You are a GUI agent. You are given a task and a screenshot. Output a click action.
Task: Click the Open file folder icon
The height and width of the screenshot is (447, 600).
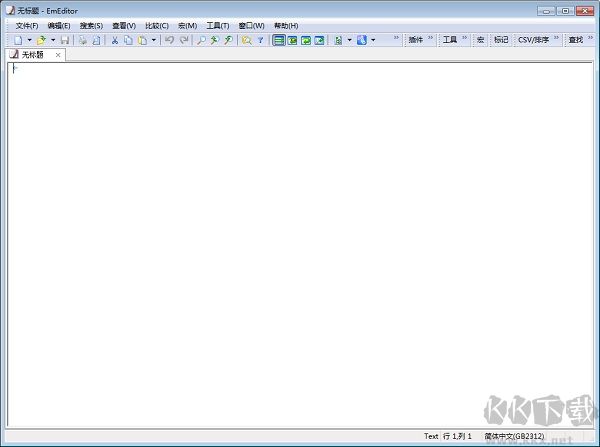41,40
